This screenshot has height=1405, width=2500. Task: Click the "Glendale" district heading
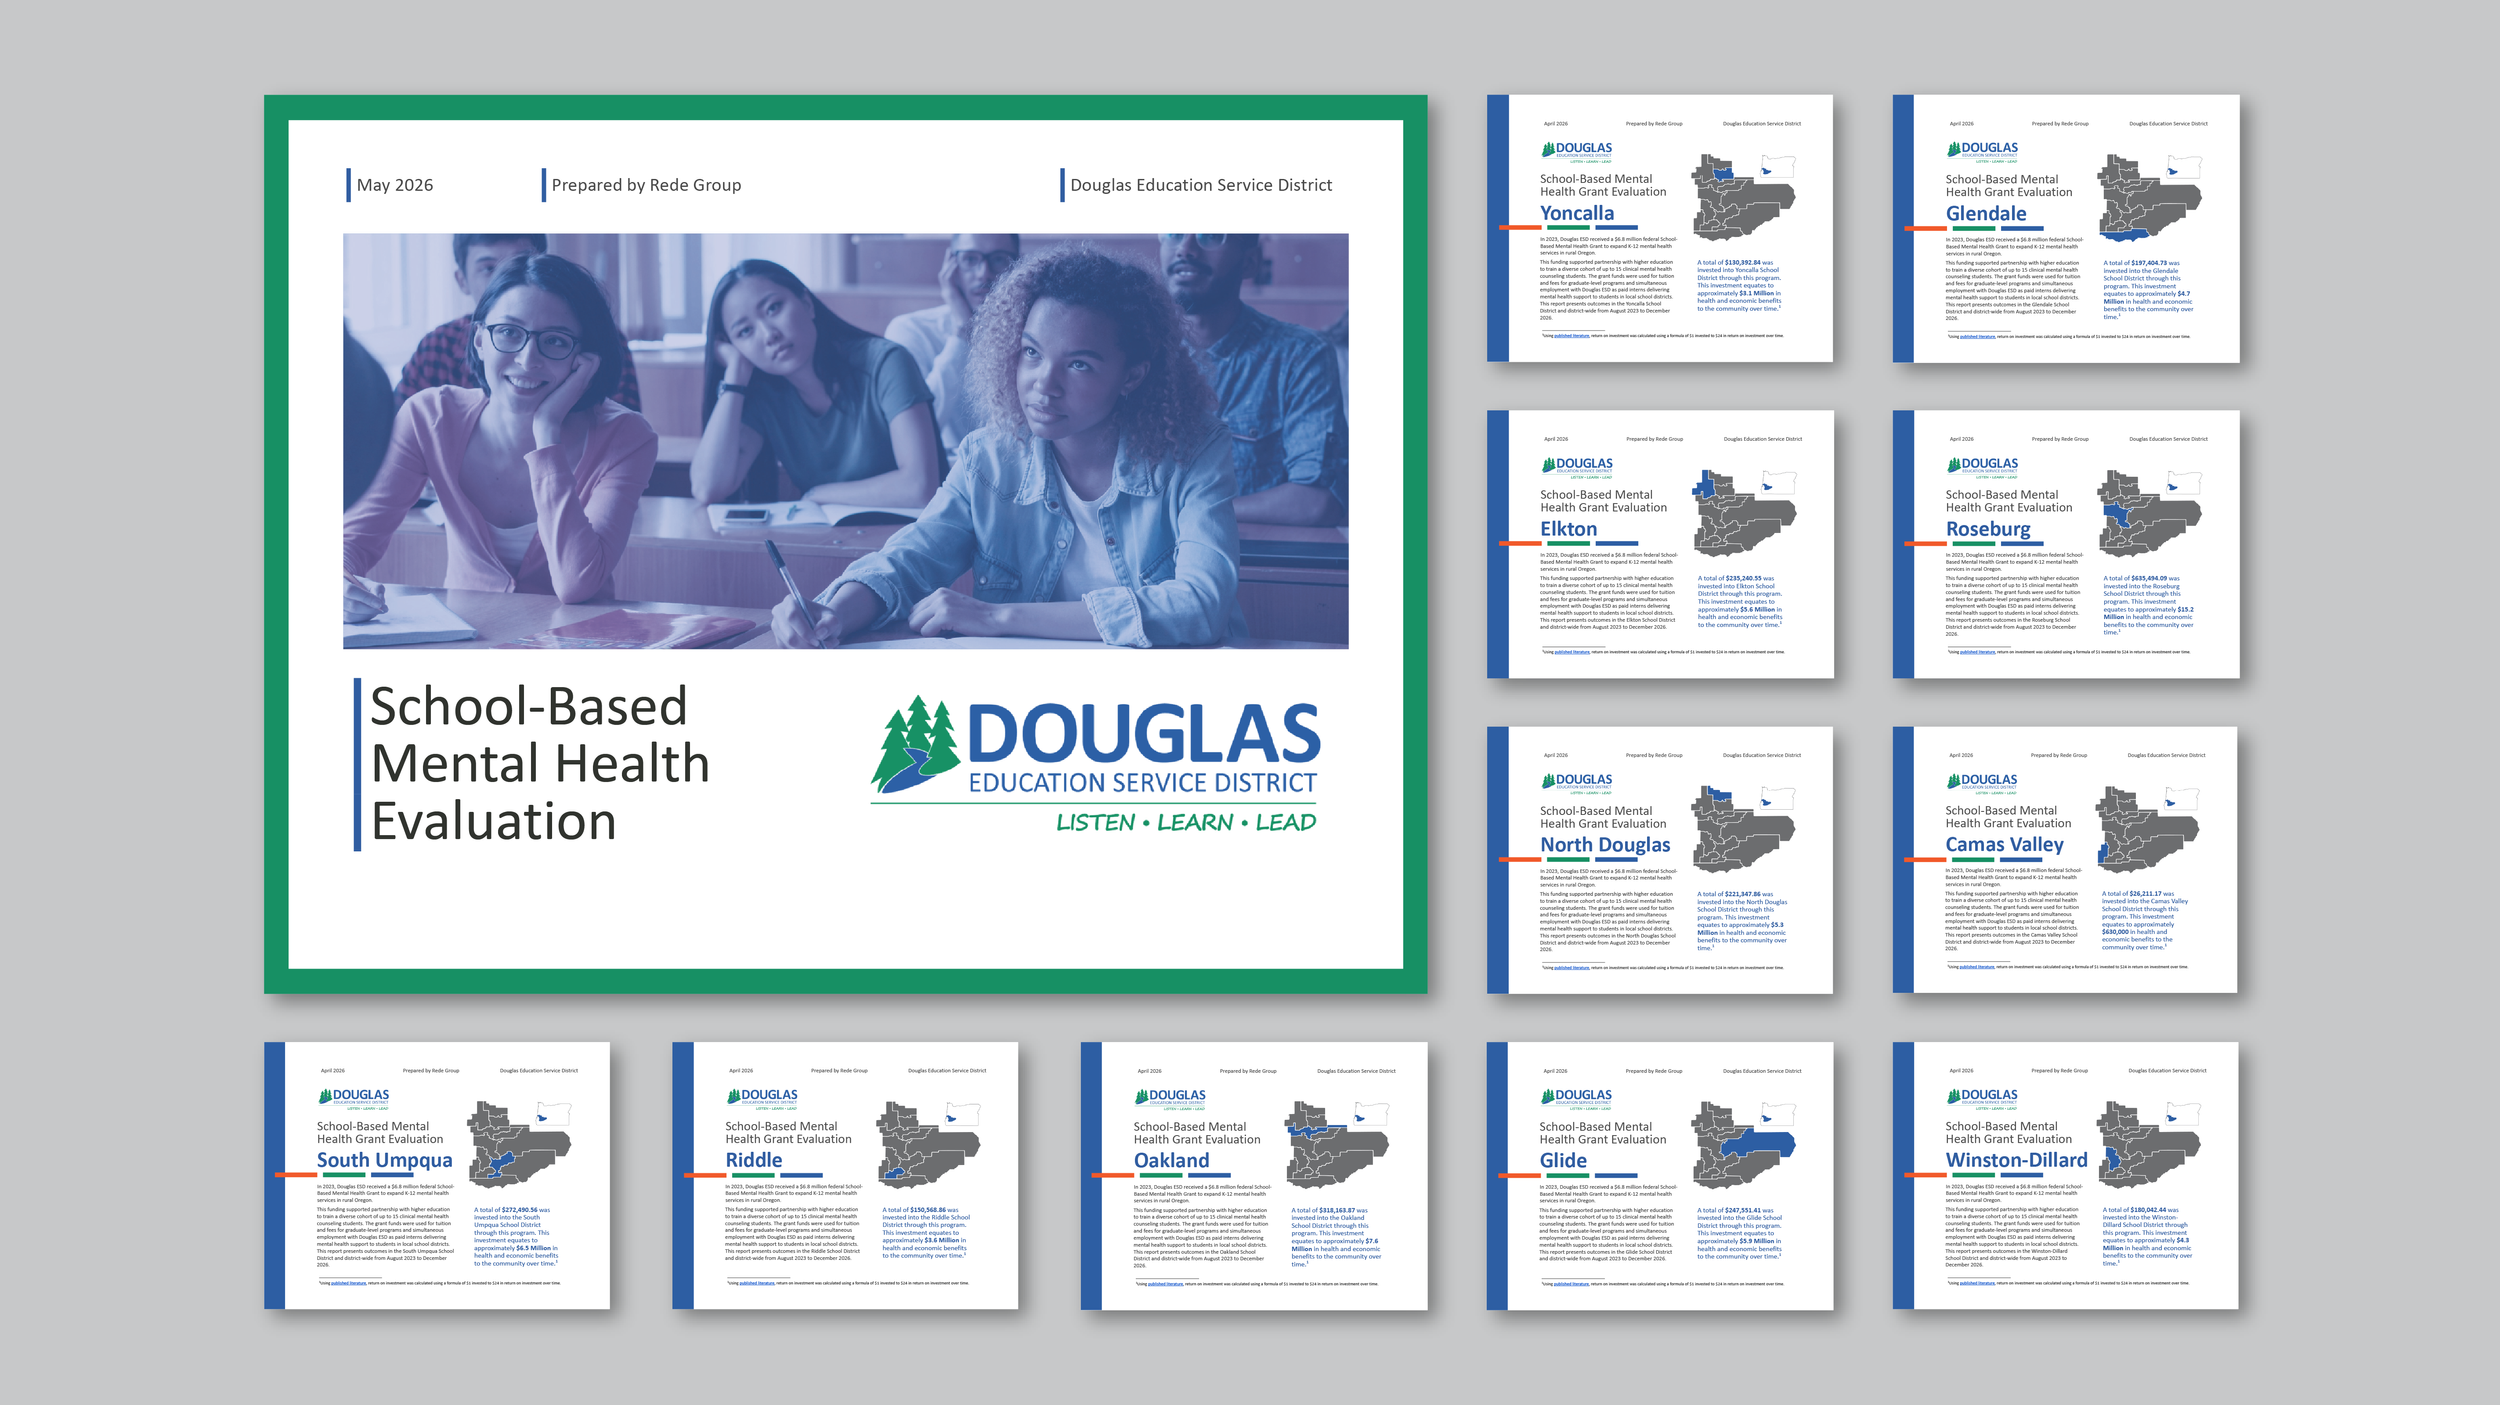[1986, 213]
